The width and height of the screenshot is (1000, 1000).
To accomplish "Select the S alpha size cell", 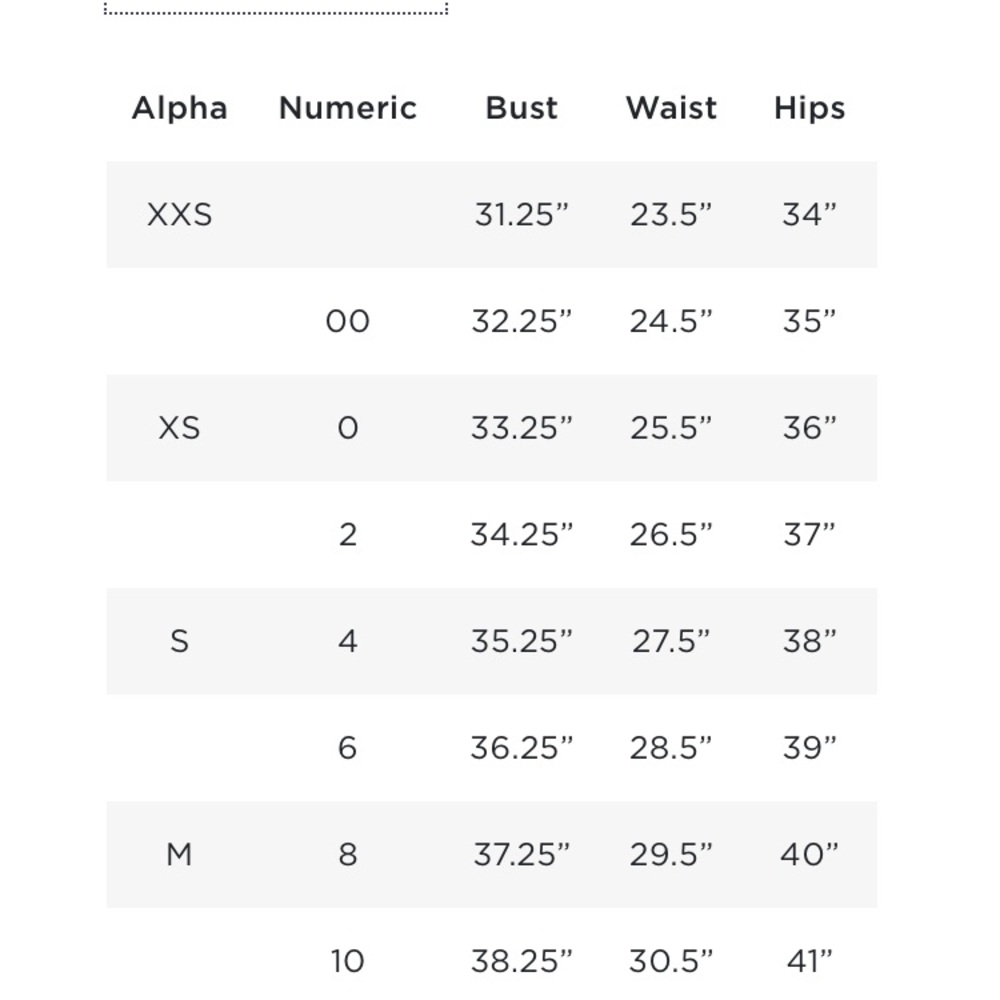I will click(179, 641).
